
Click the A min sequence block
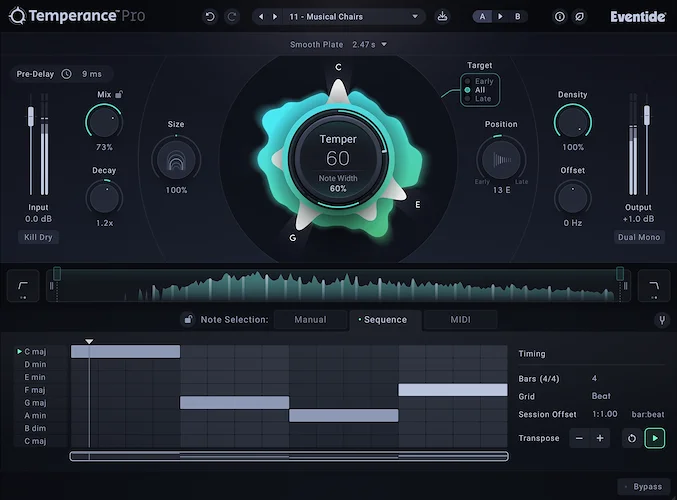click(x=344, y=415)
